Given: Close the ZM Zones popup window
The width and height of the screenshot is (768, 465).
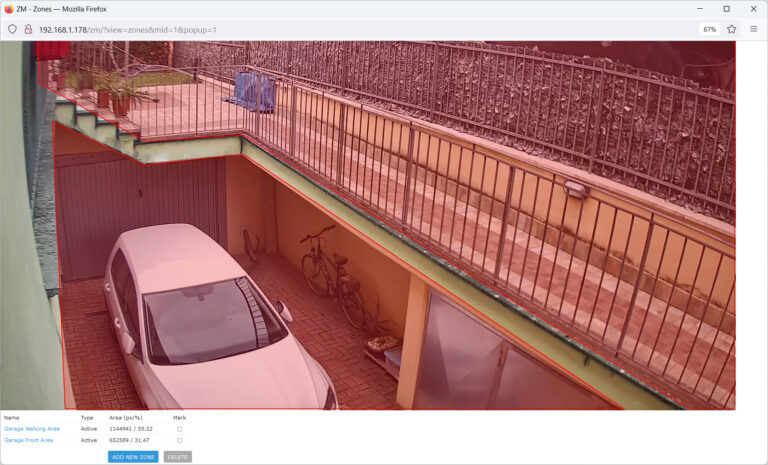Looking at the screenshot, I should coord(753,8).
